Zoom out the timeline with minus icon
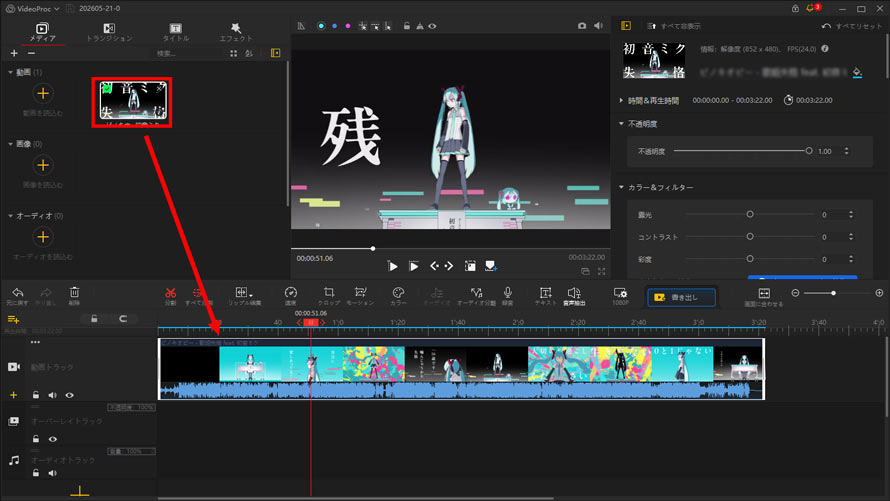890x501 pixels. pos(795,293)
